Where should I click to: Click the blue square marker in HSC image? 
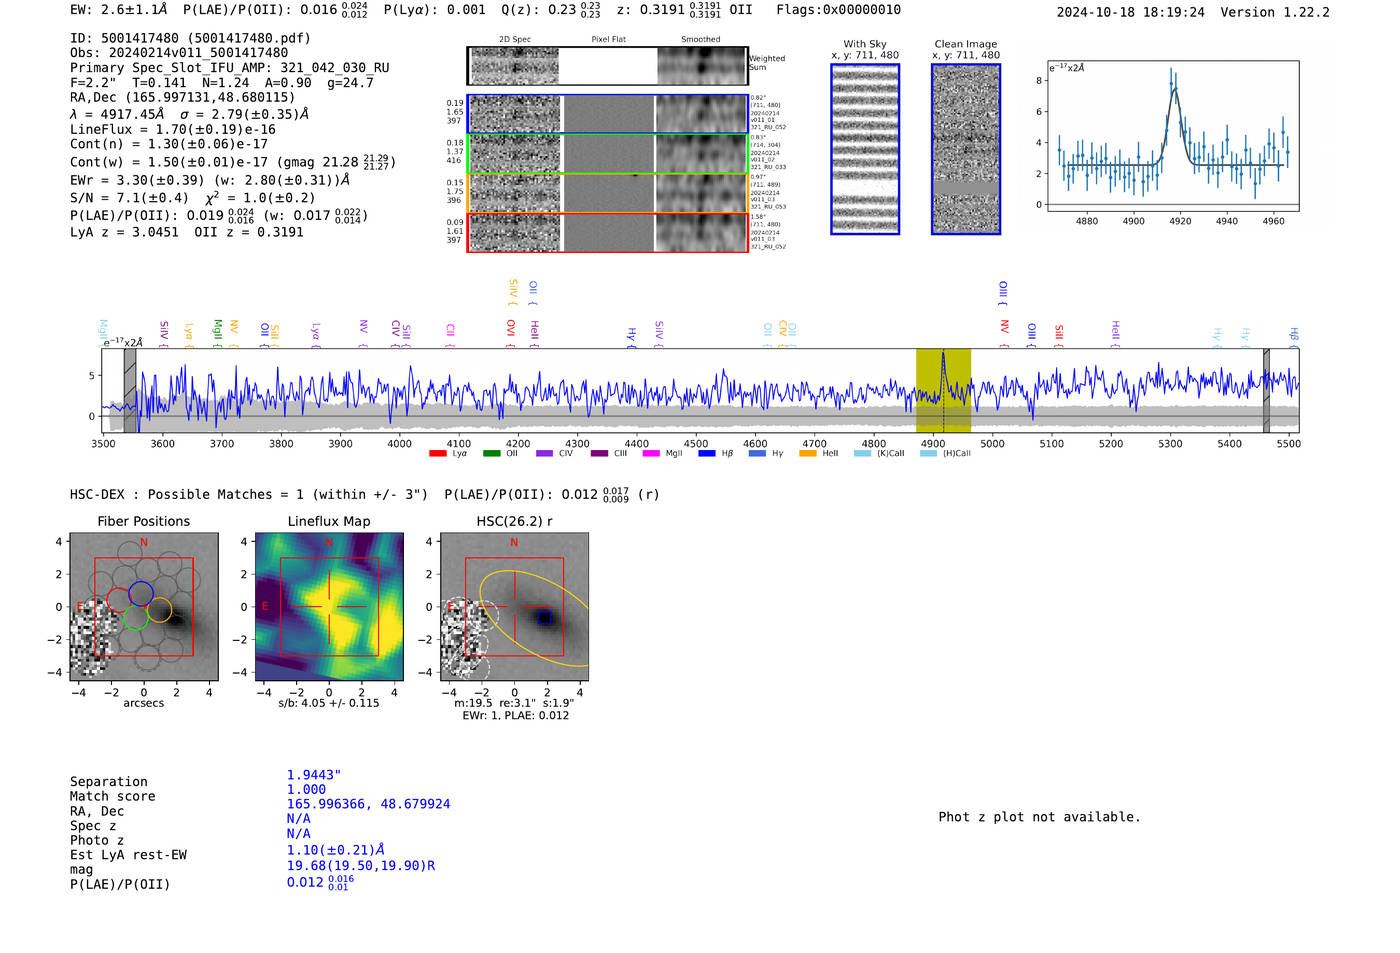pyautogui.click(x=544, y=618)
